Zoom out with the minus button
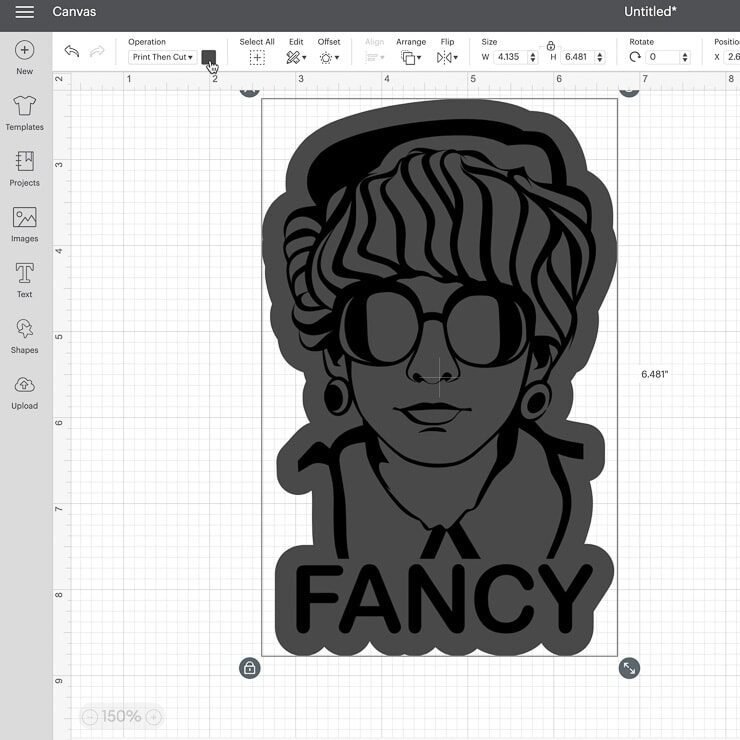This screenshot has width=740, height=740. 90,717
